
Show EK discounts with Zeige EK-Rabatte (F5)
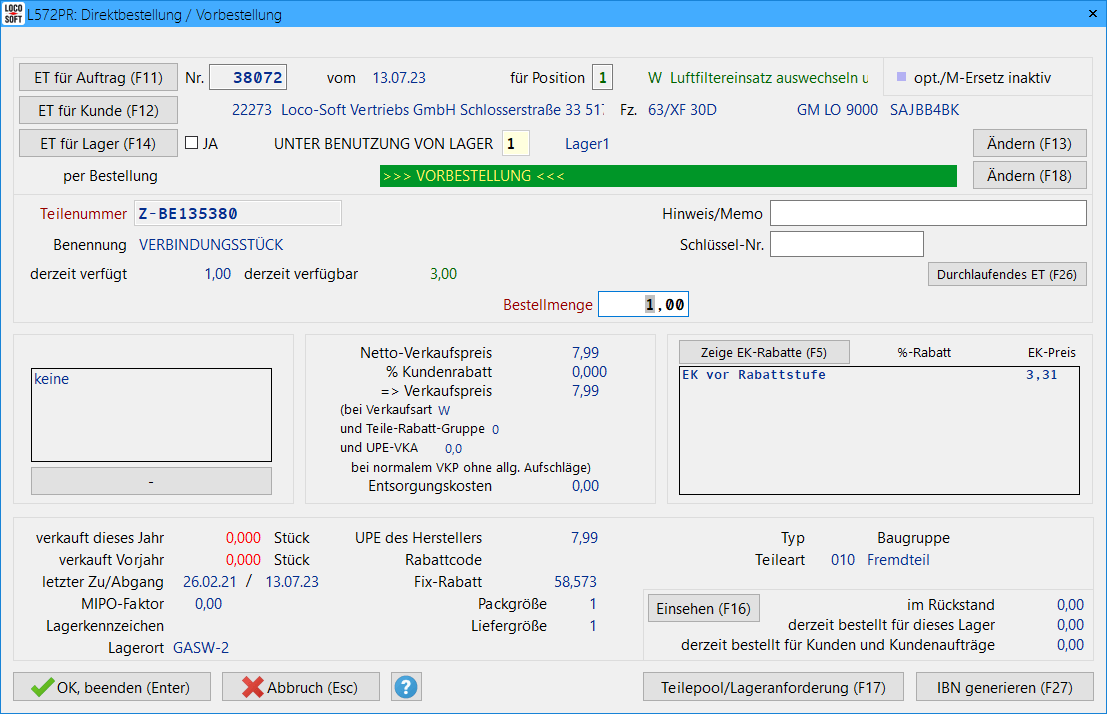point(764,352)
